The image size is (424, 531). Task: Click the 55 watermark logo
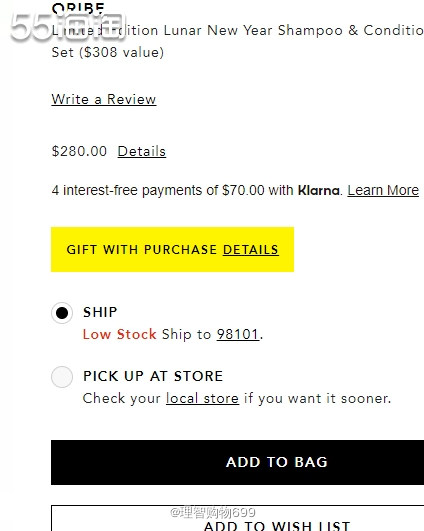coord(68,27)
